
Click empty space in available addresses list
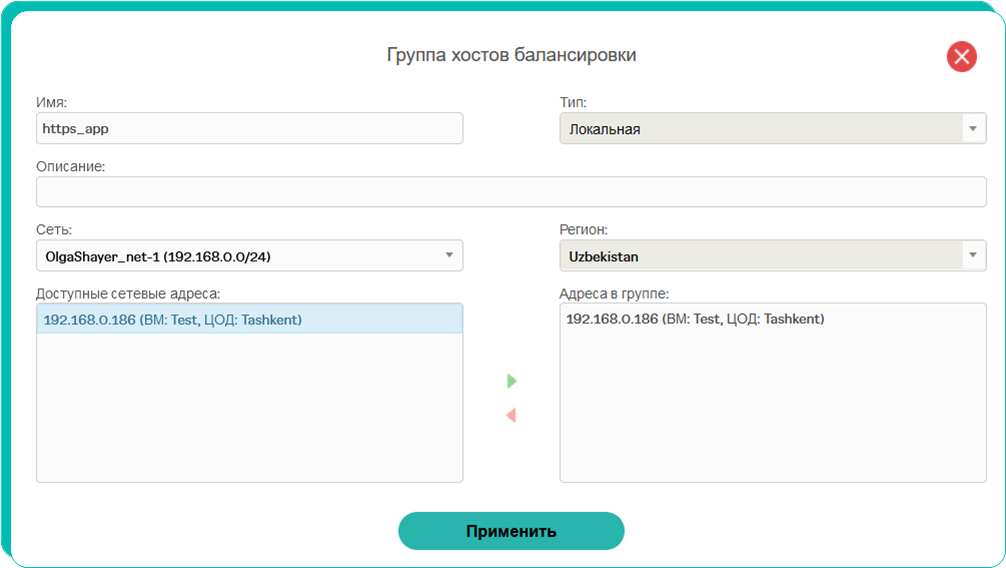pos(250,408)
